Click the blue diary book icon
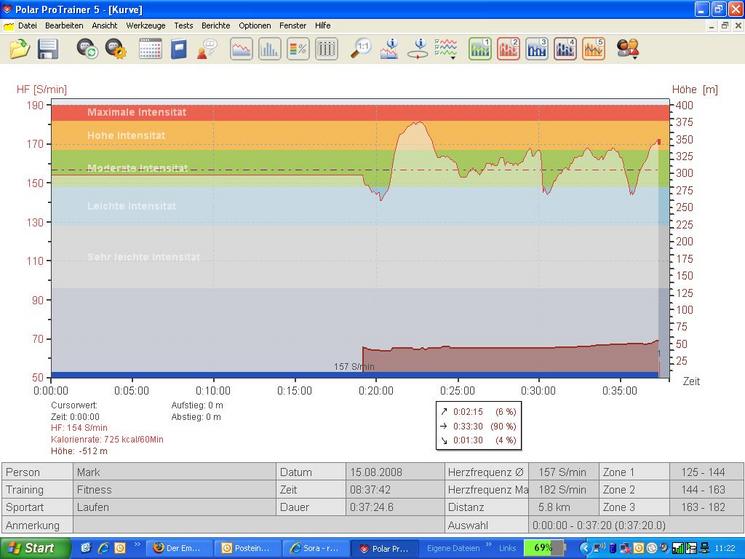Viewport: 745px width, 559px height. coord(179,48)
